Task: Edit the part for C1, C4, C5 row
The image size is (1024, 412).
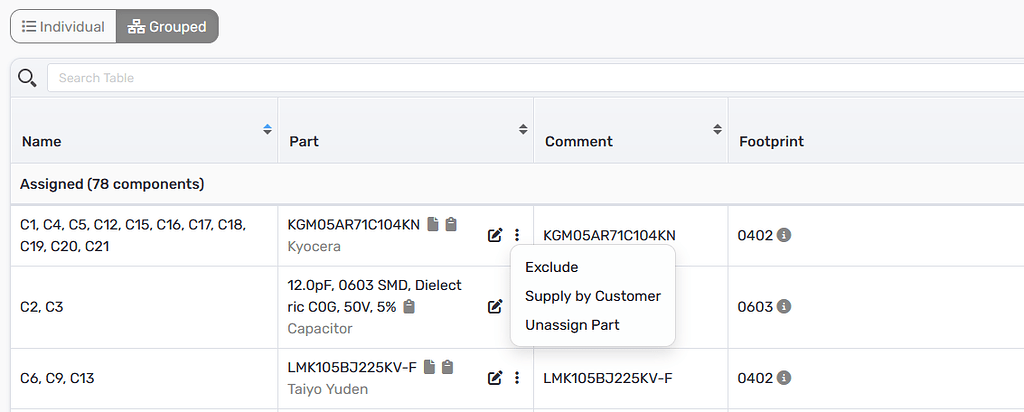Action: click(x=495, y=235)
